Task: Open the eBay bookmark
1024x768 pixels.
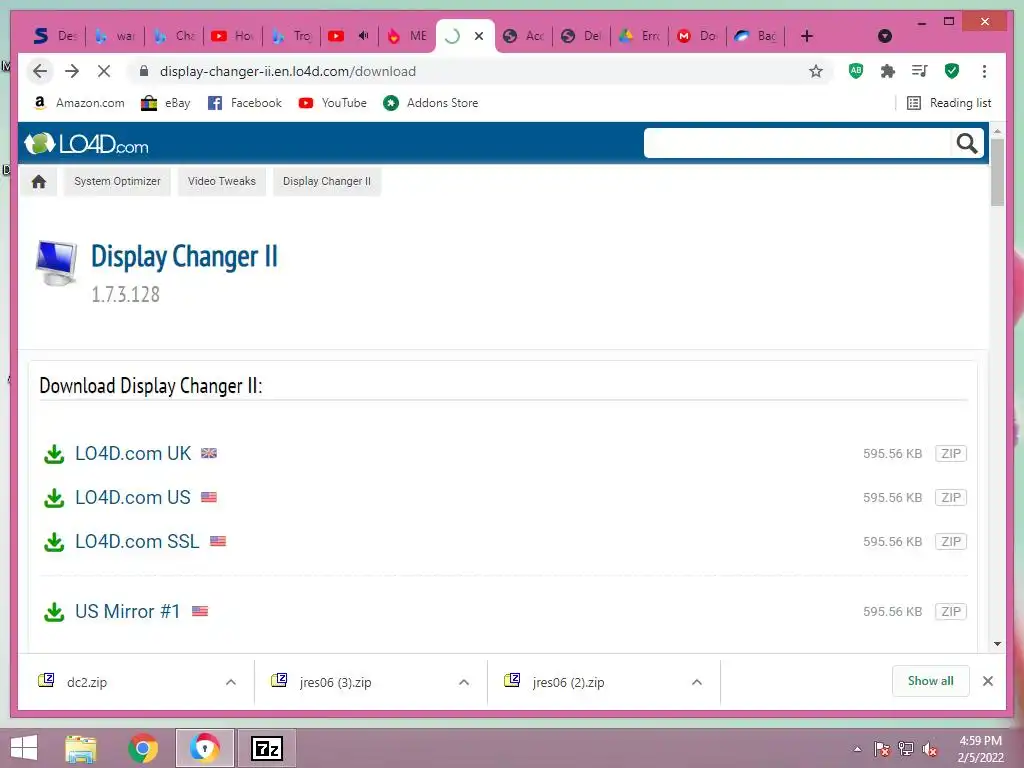Action: pyautogui.click(x=166, y=103)
